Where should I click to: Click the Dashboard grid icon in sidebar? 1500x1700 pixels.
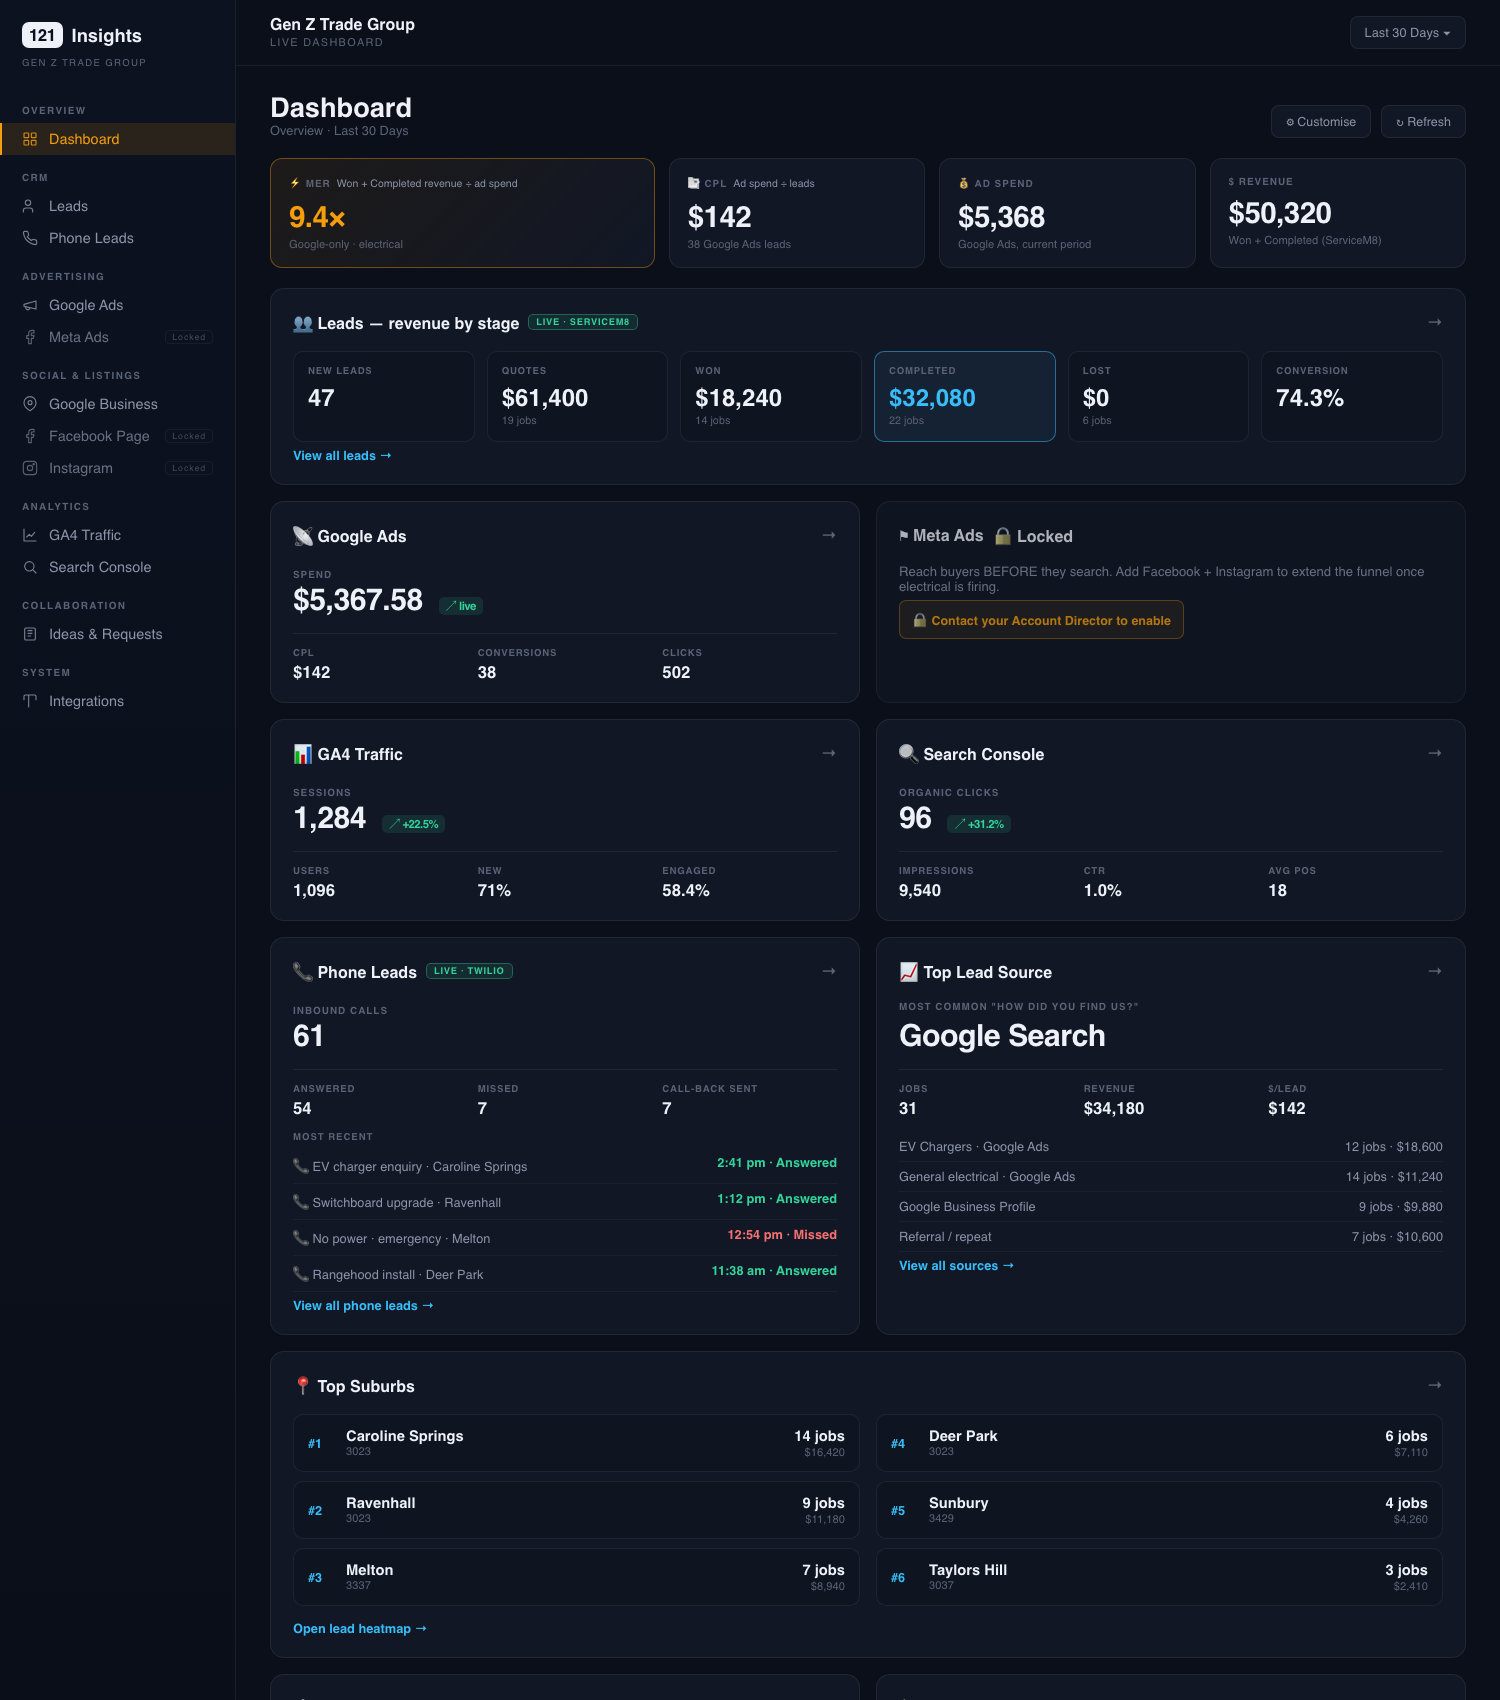tap(30, 139)
